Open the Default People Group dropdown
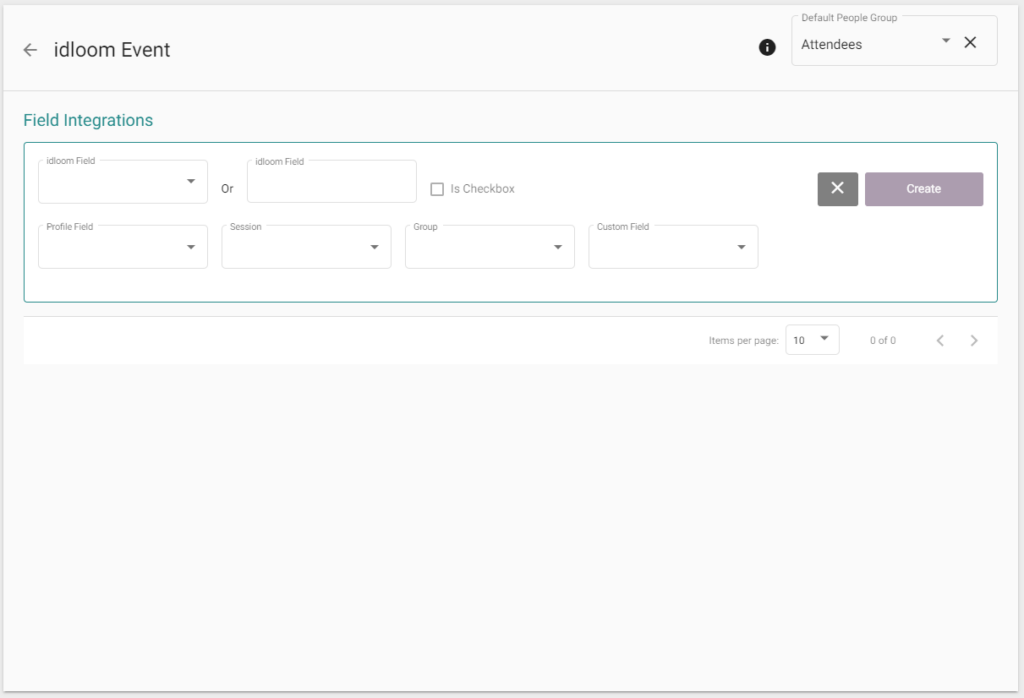The height and width of the screenshot is (698, 1024). 945,41
